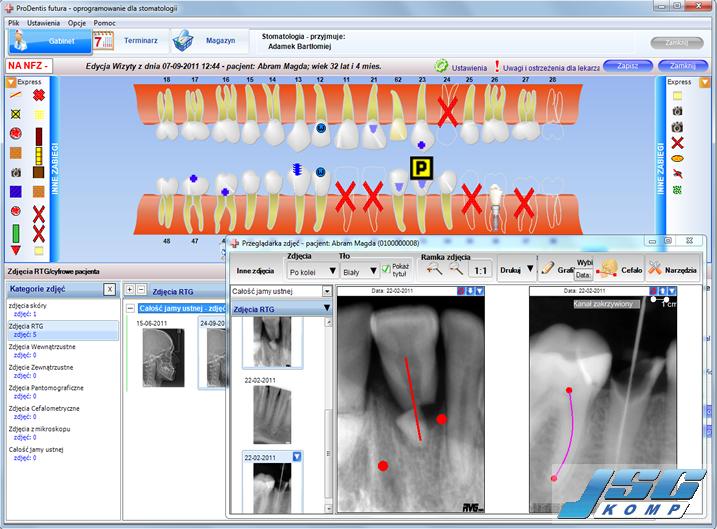Open the 22-02-2011 lower teeth thumbnail
Viewport: 717px width, 529px height.
tap(272, 414)
